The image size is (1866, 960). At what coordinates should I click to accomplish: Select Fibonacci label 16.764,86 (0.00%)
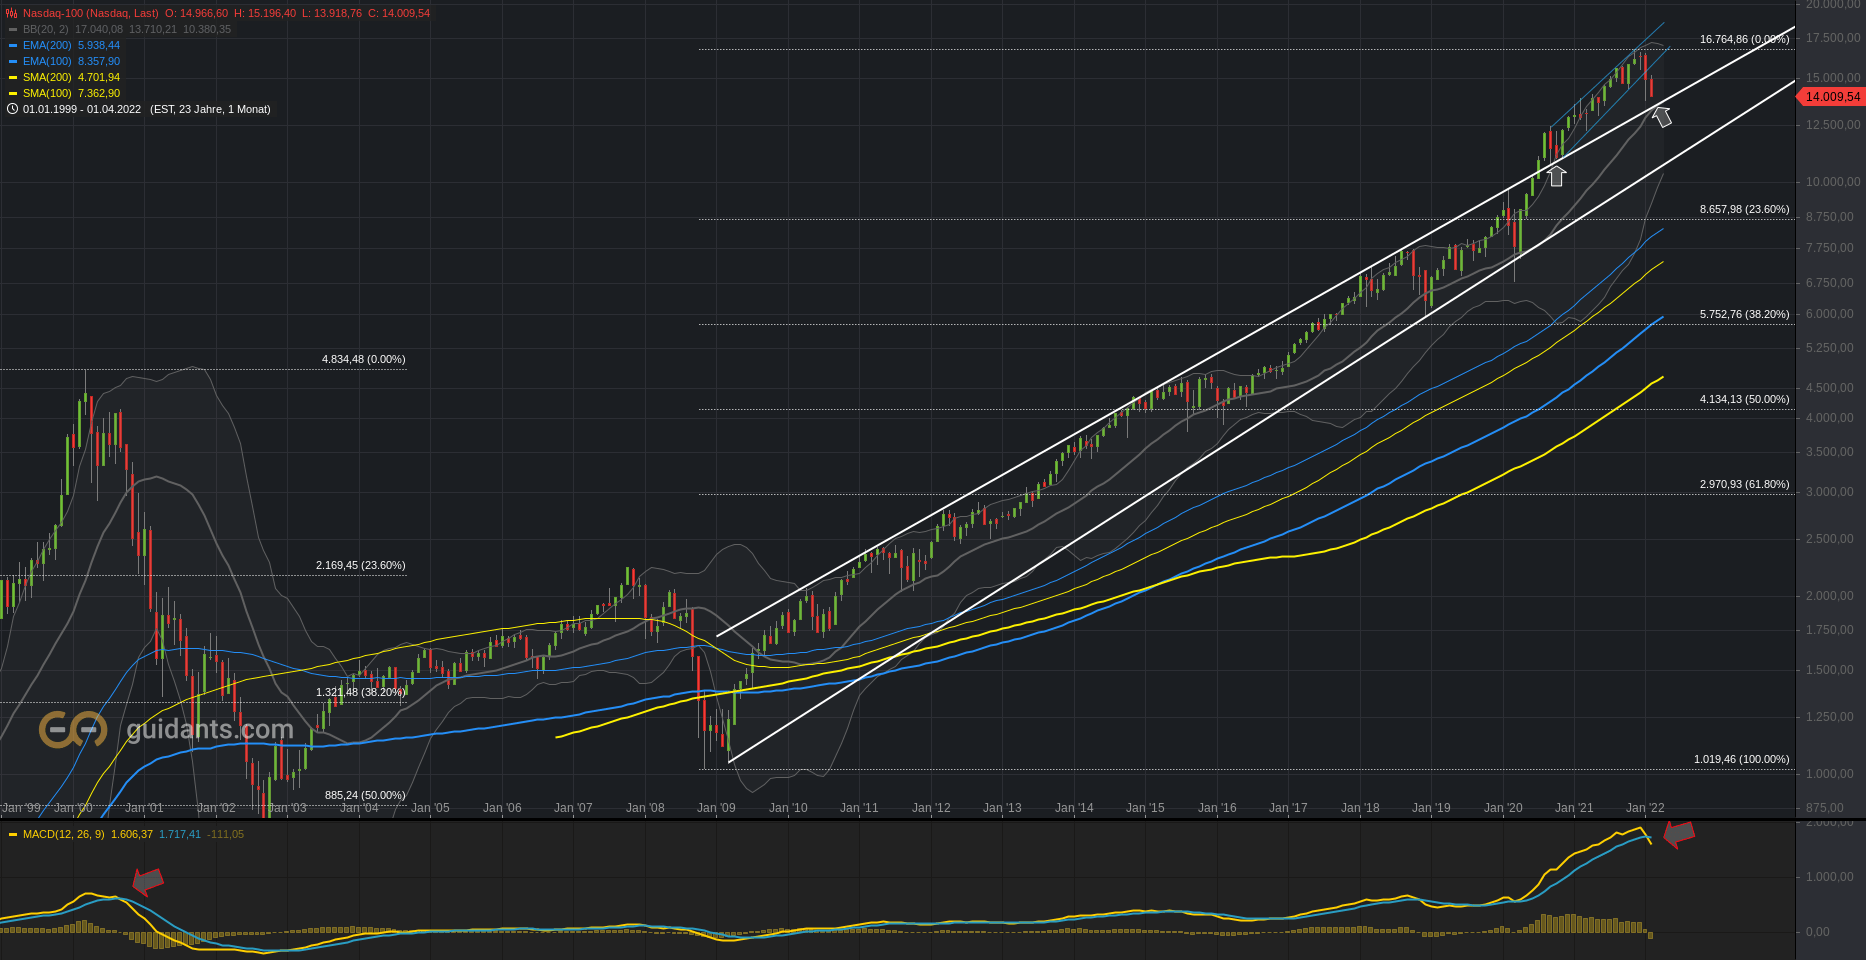pos(1744,40)
